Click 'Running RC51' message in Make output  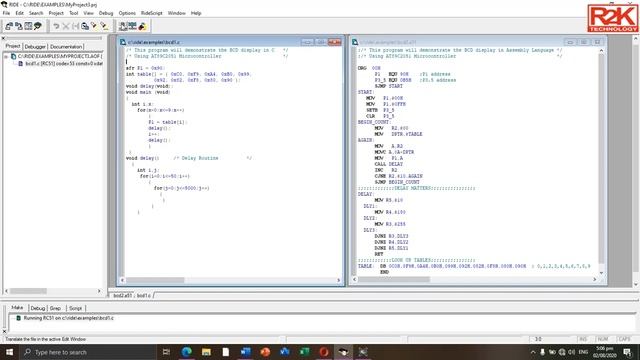tap(69, 318)
